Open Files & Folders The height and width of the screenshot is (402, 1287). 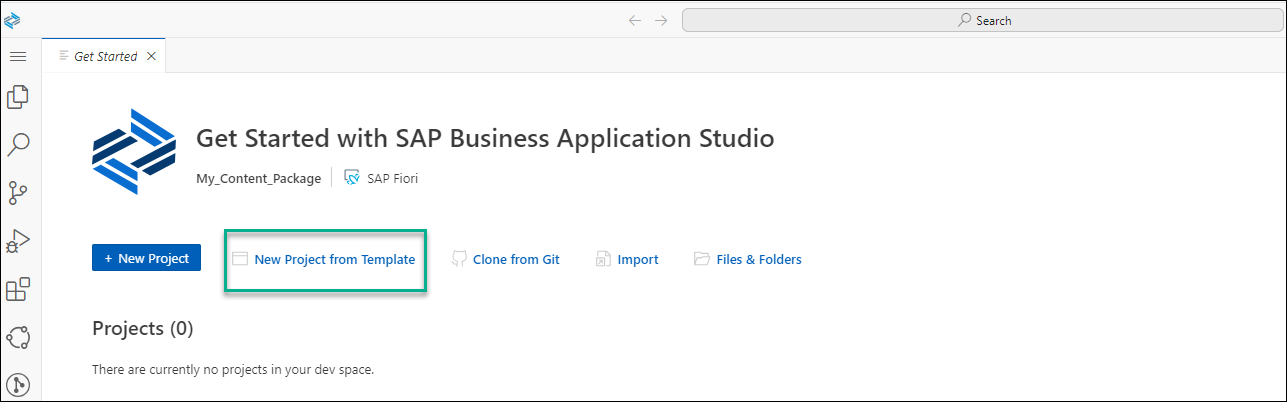[x=759, y=259]
